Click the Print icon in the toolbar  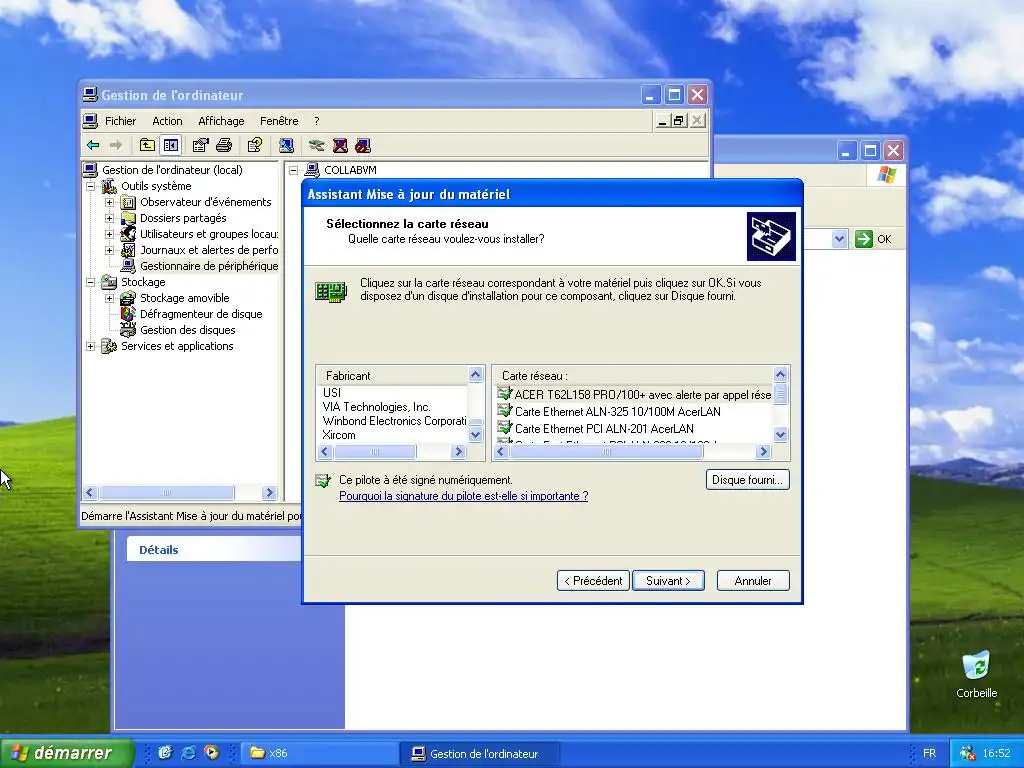(224, 145)
